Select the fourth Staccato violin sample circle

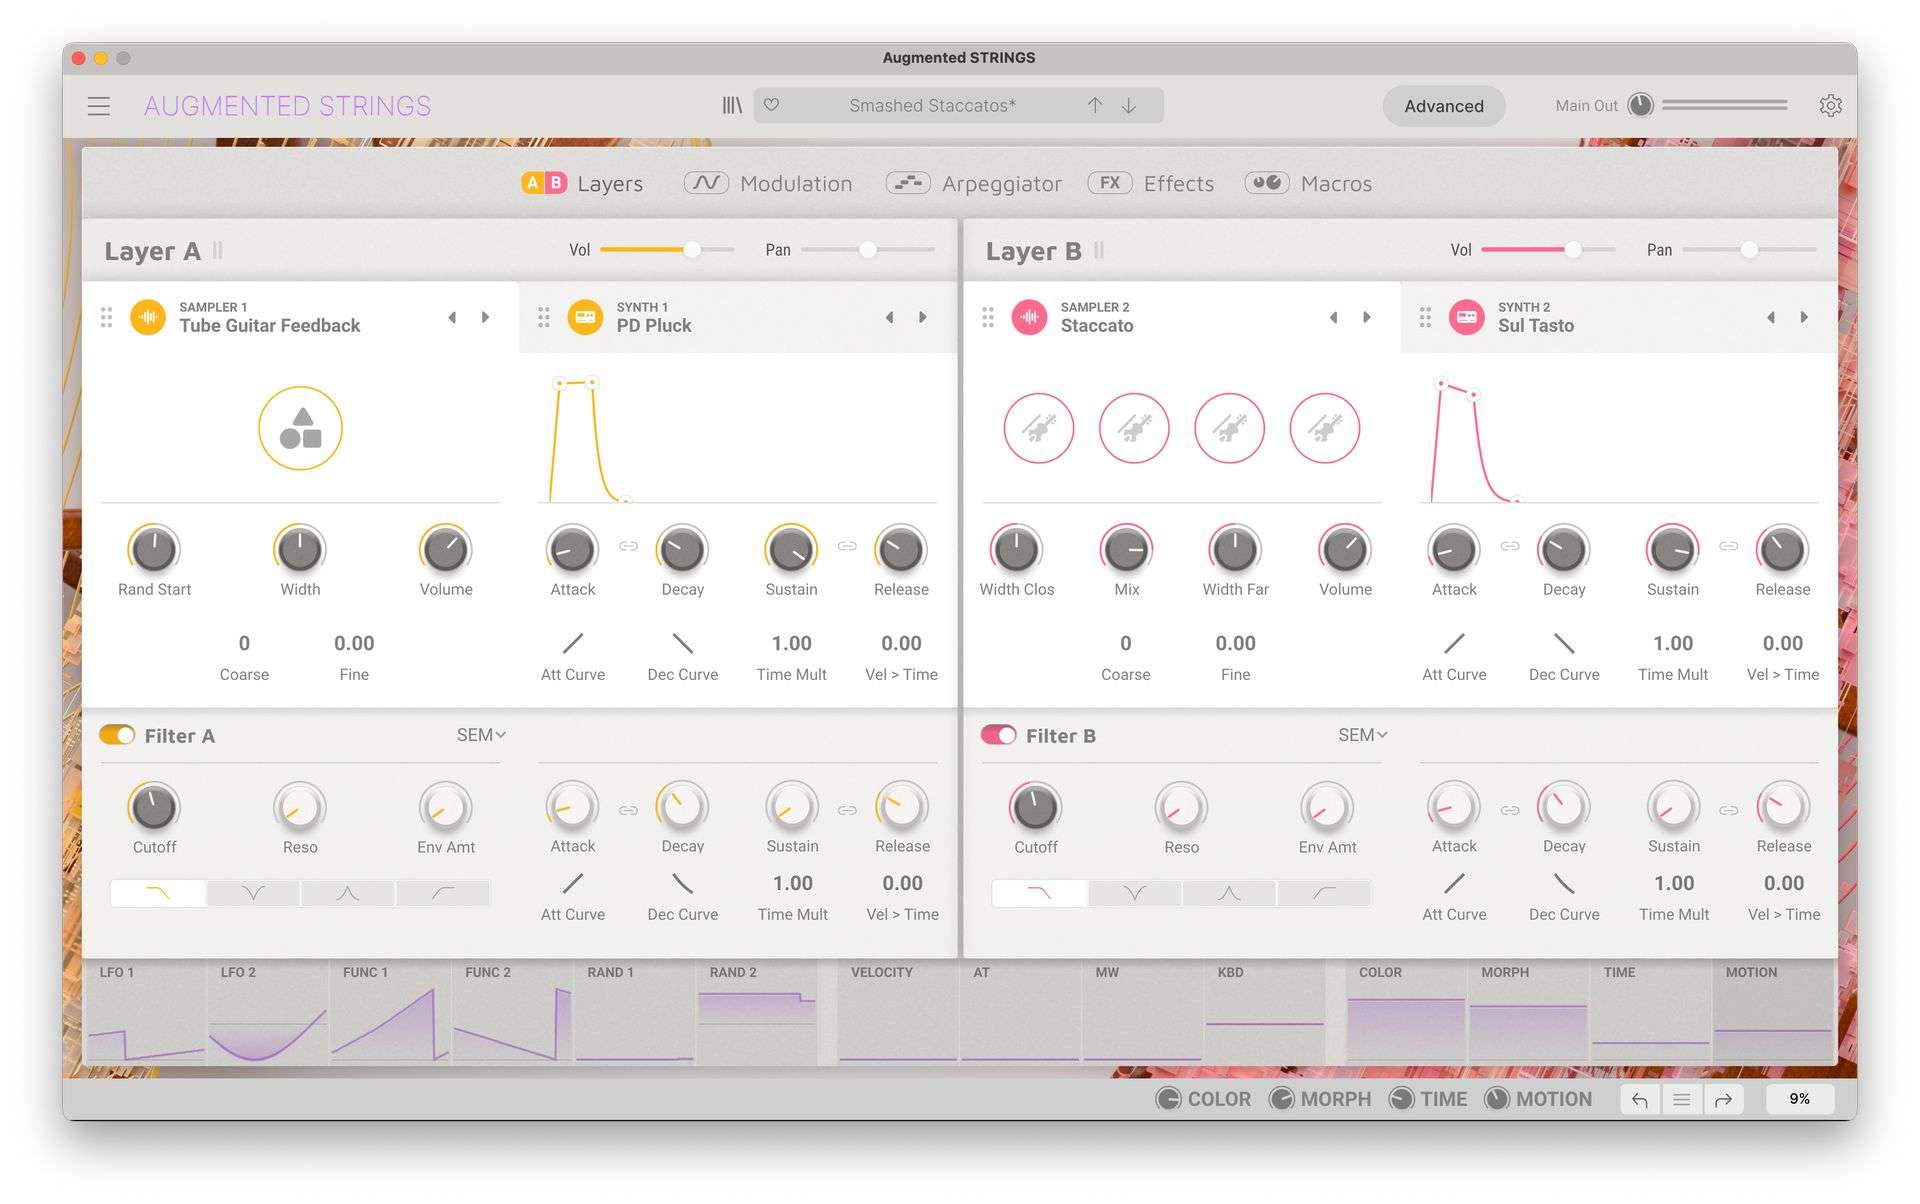click(1325, 428)
